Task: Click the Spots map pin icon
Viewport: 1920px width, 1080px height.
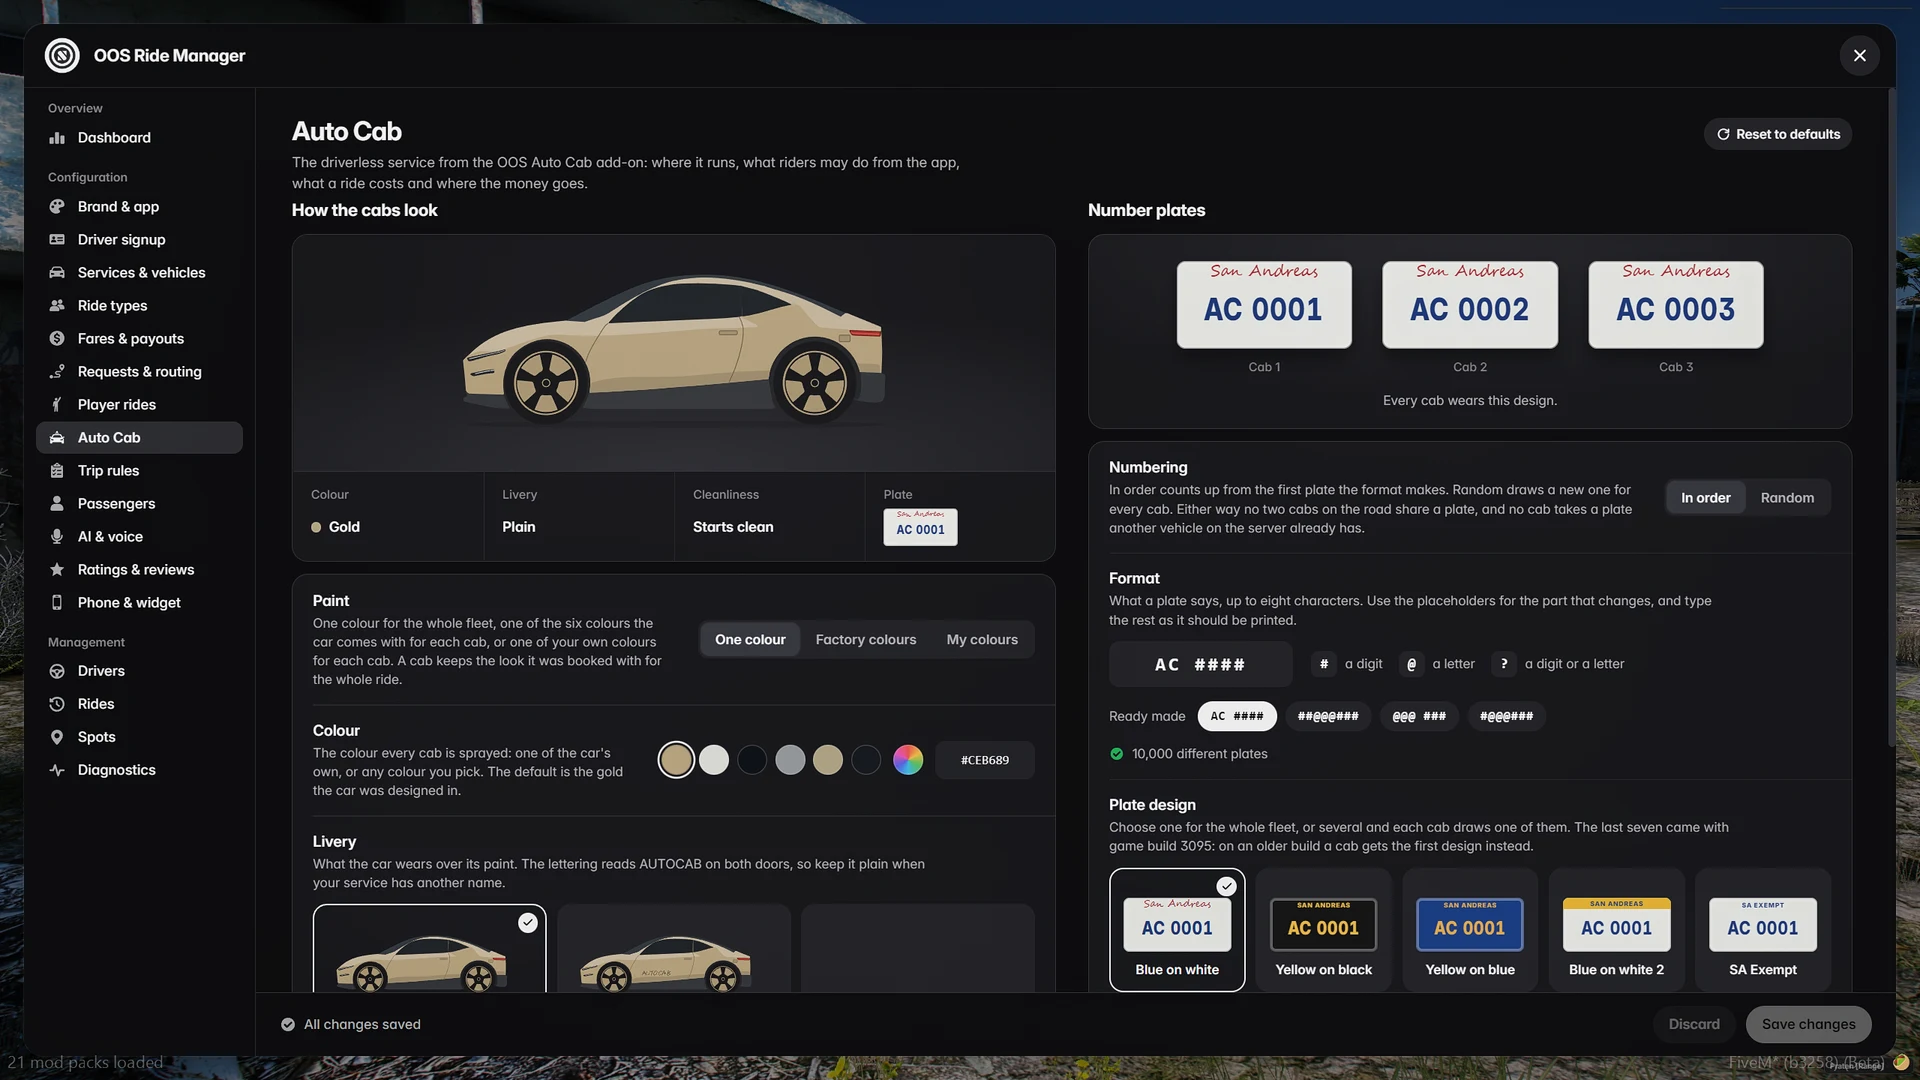Action: coord(57,737)
